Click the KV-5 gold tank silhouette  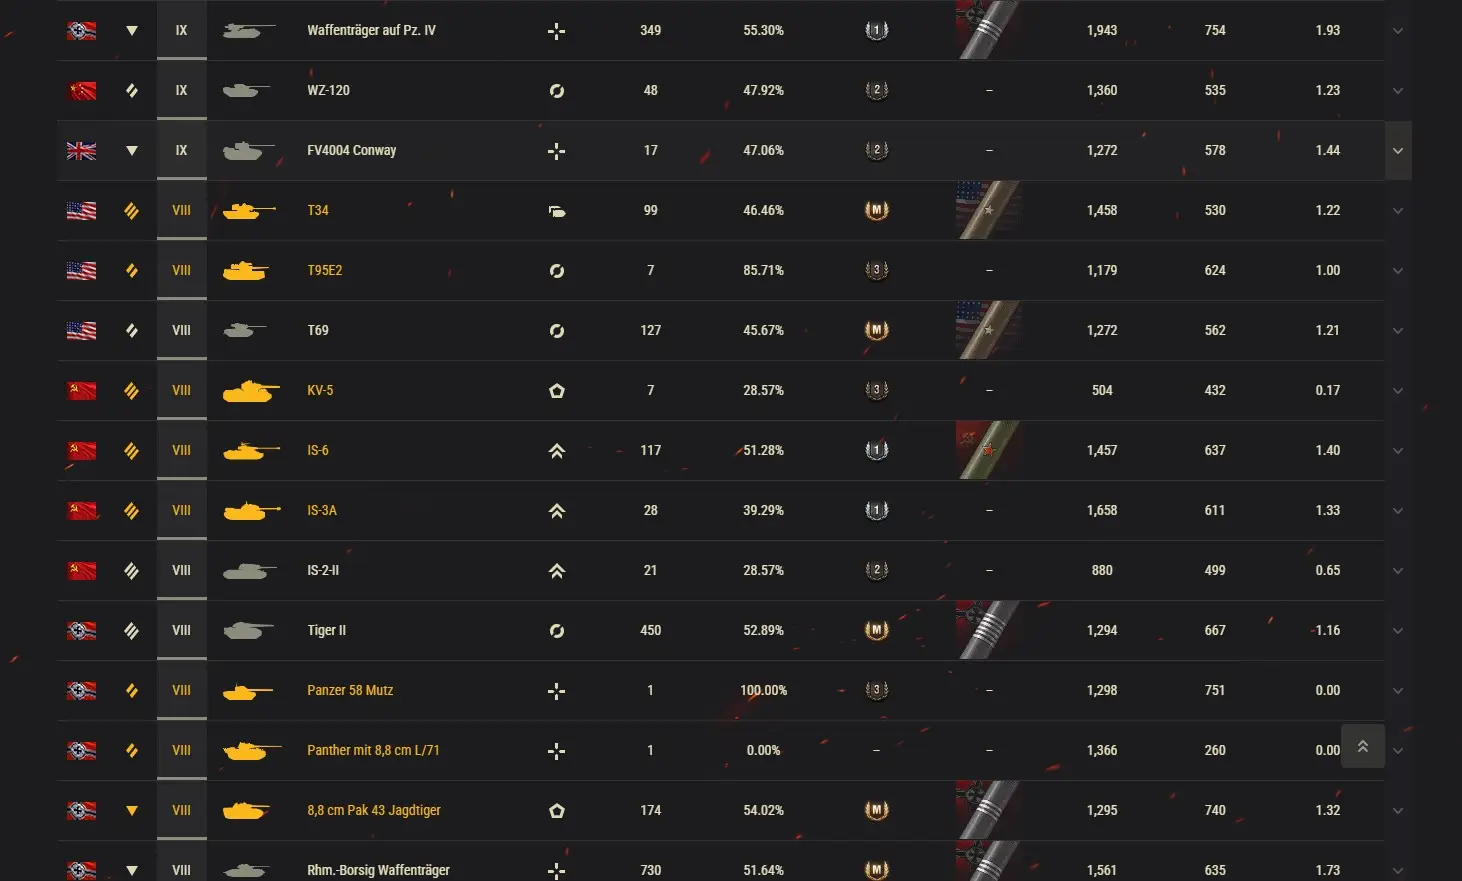tap(250, 390)
